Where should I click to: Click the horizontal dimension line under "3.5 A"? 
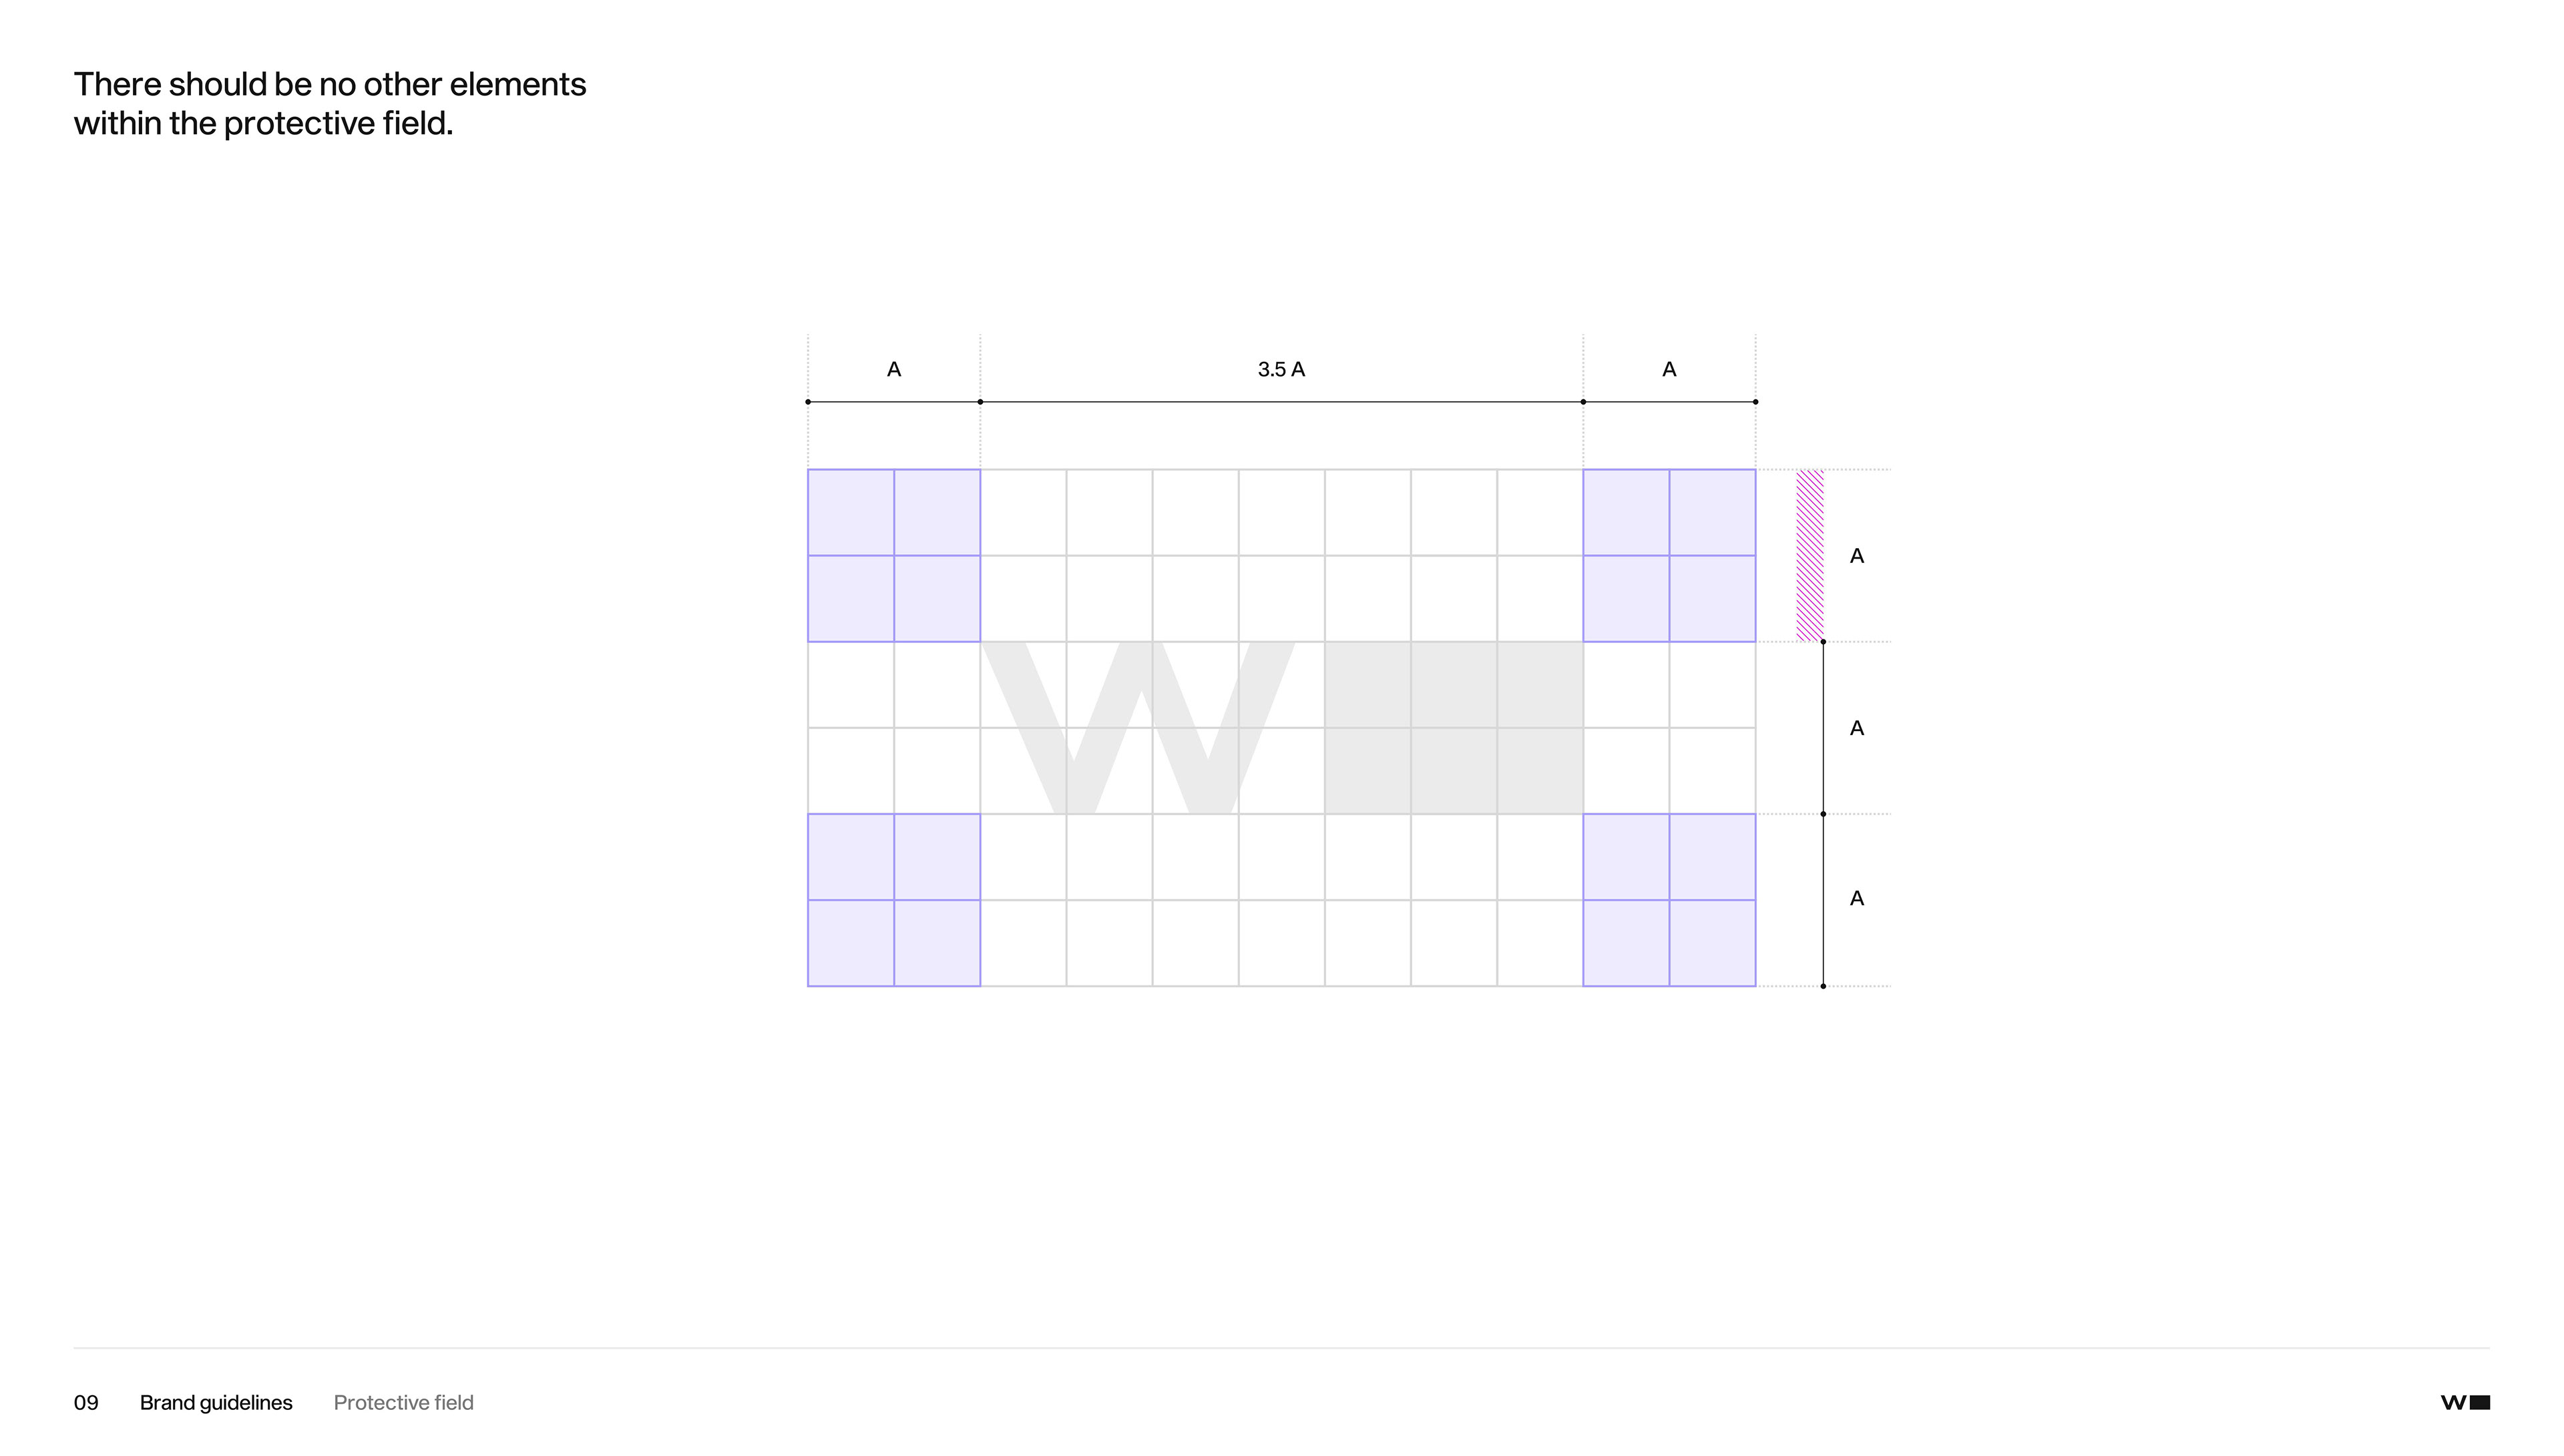[1281, 402]
